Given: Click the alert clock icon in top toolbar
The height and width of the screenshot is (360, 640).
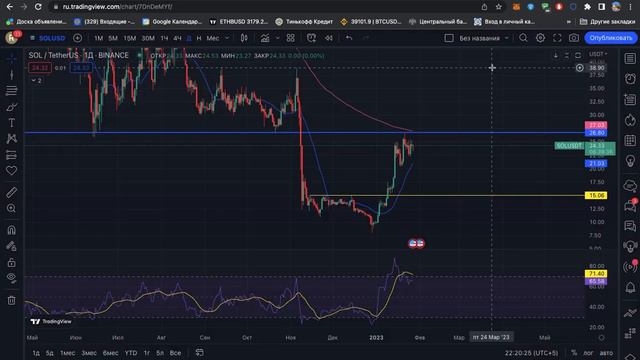Looking at the screenshot, I should coord(311,38).
